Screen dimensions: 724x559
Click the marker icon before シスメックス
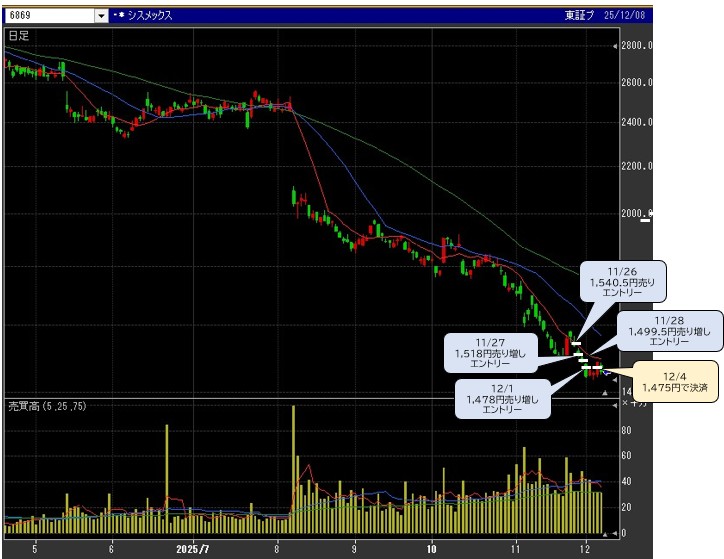tap(121, 17)
